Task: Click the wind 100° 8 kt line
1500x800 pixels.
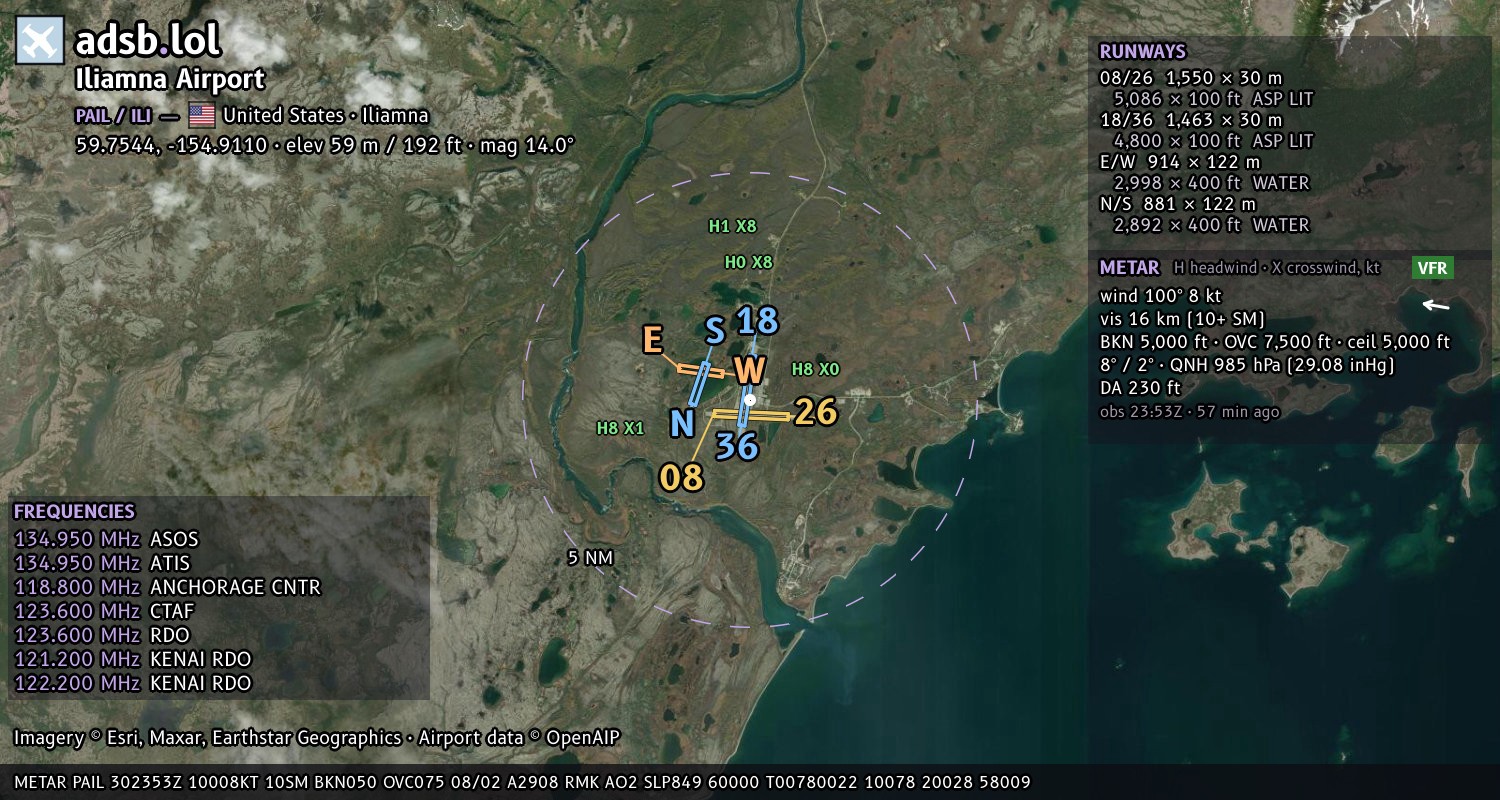Action: [1161, 296]
